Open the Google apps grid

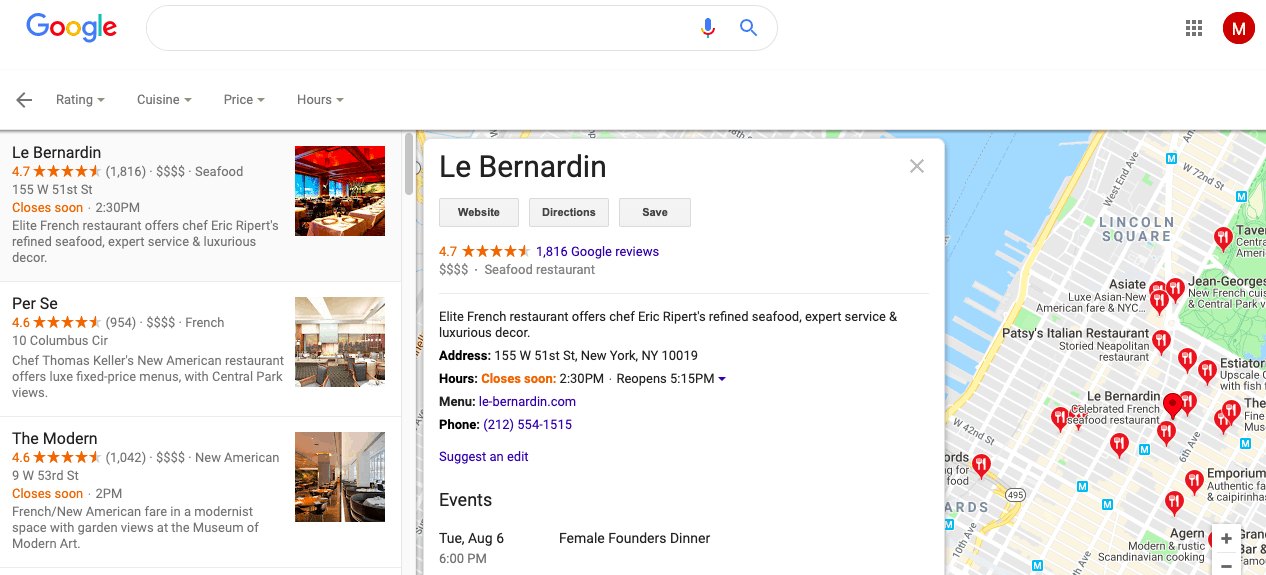(x=1193, y=28)
